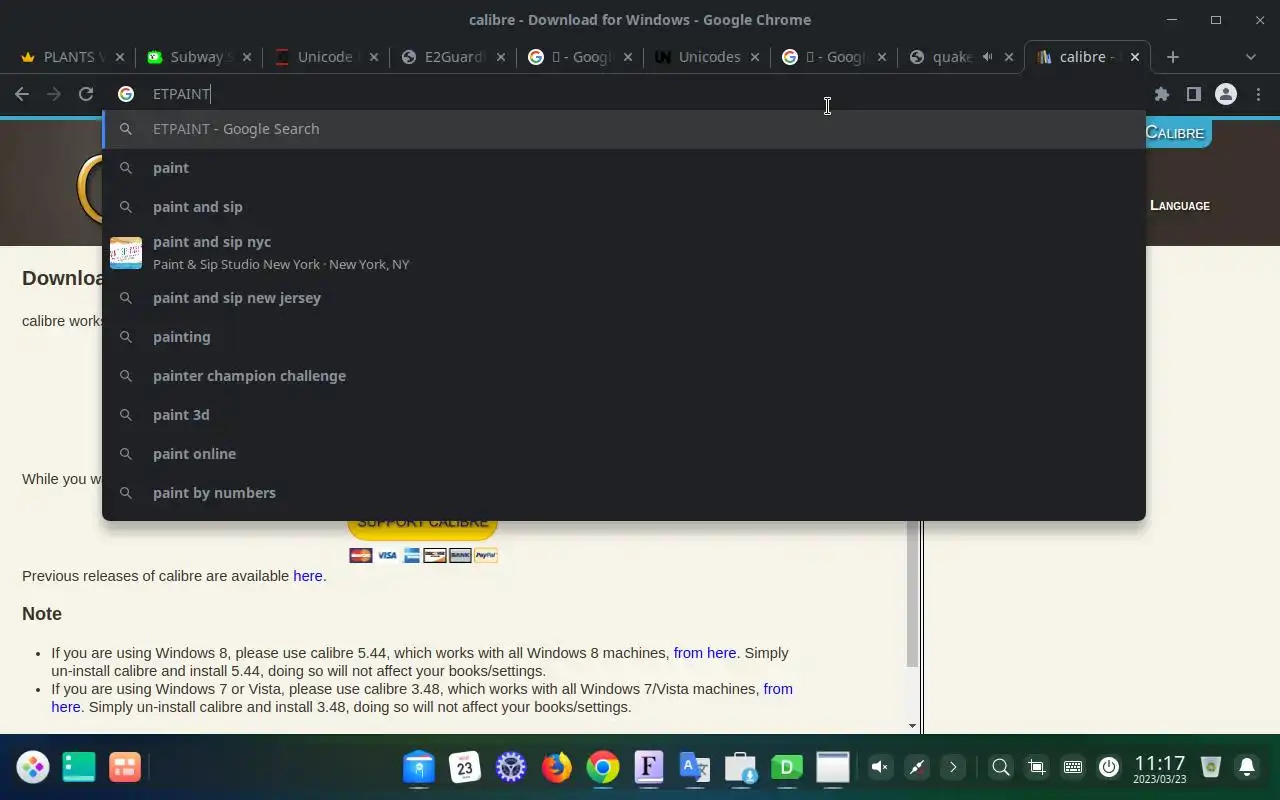Select the 'ETPAINT - Google Search' suggestion

tap(624, 129)
